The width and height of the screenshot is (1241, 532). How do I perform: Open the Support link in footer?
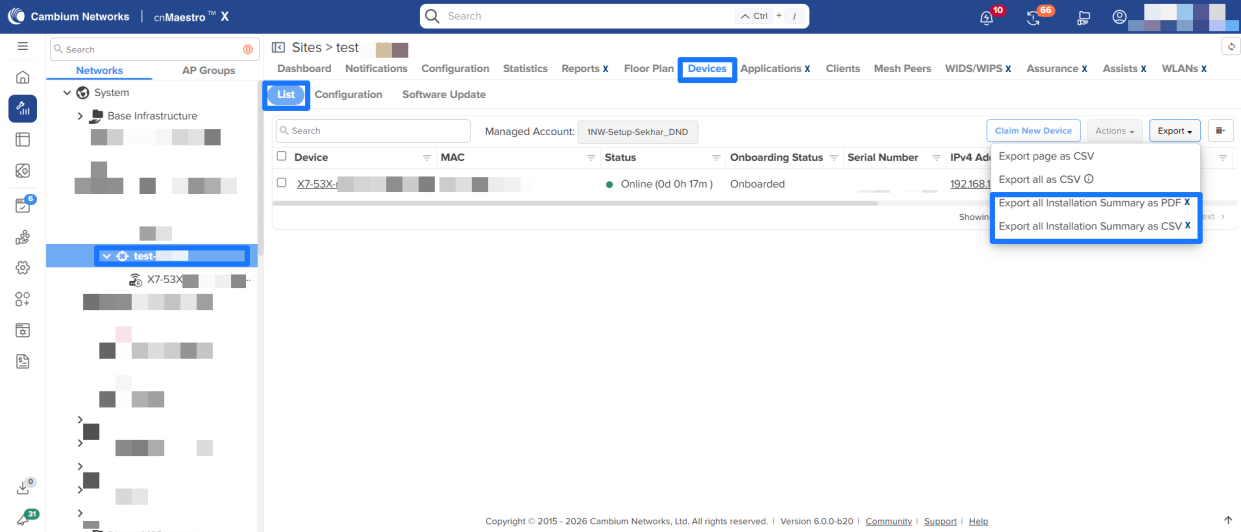pos(940,521)
